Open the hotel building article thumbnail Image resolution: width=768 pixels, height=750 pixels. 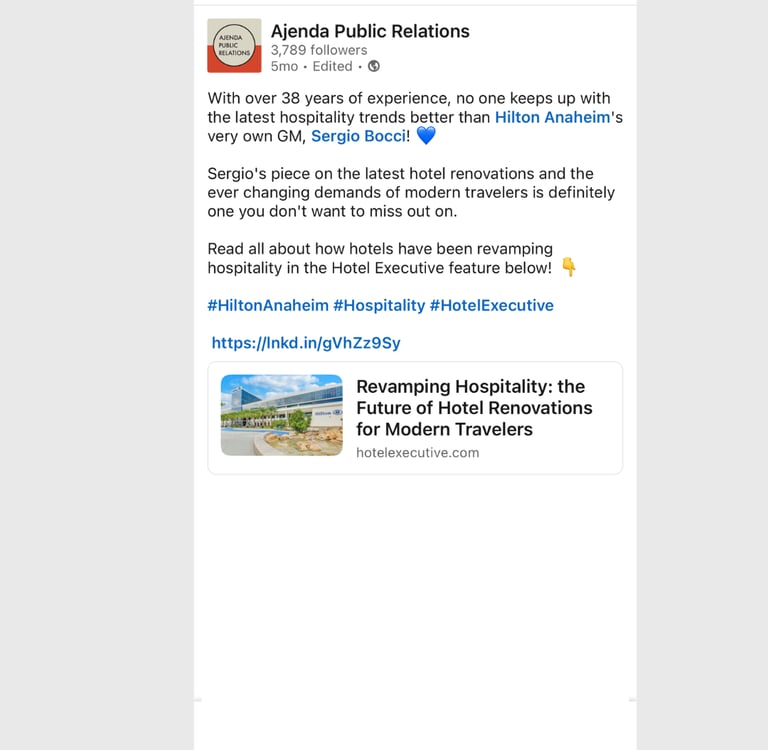(282, 415)
